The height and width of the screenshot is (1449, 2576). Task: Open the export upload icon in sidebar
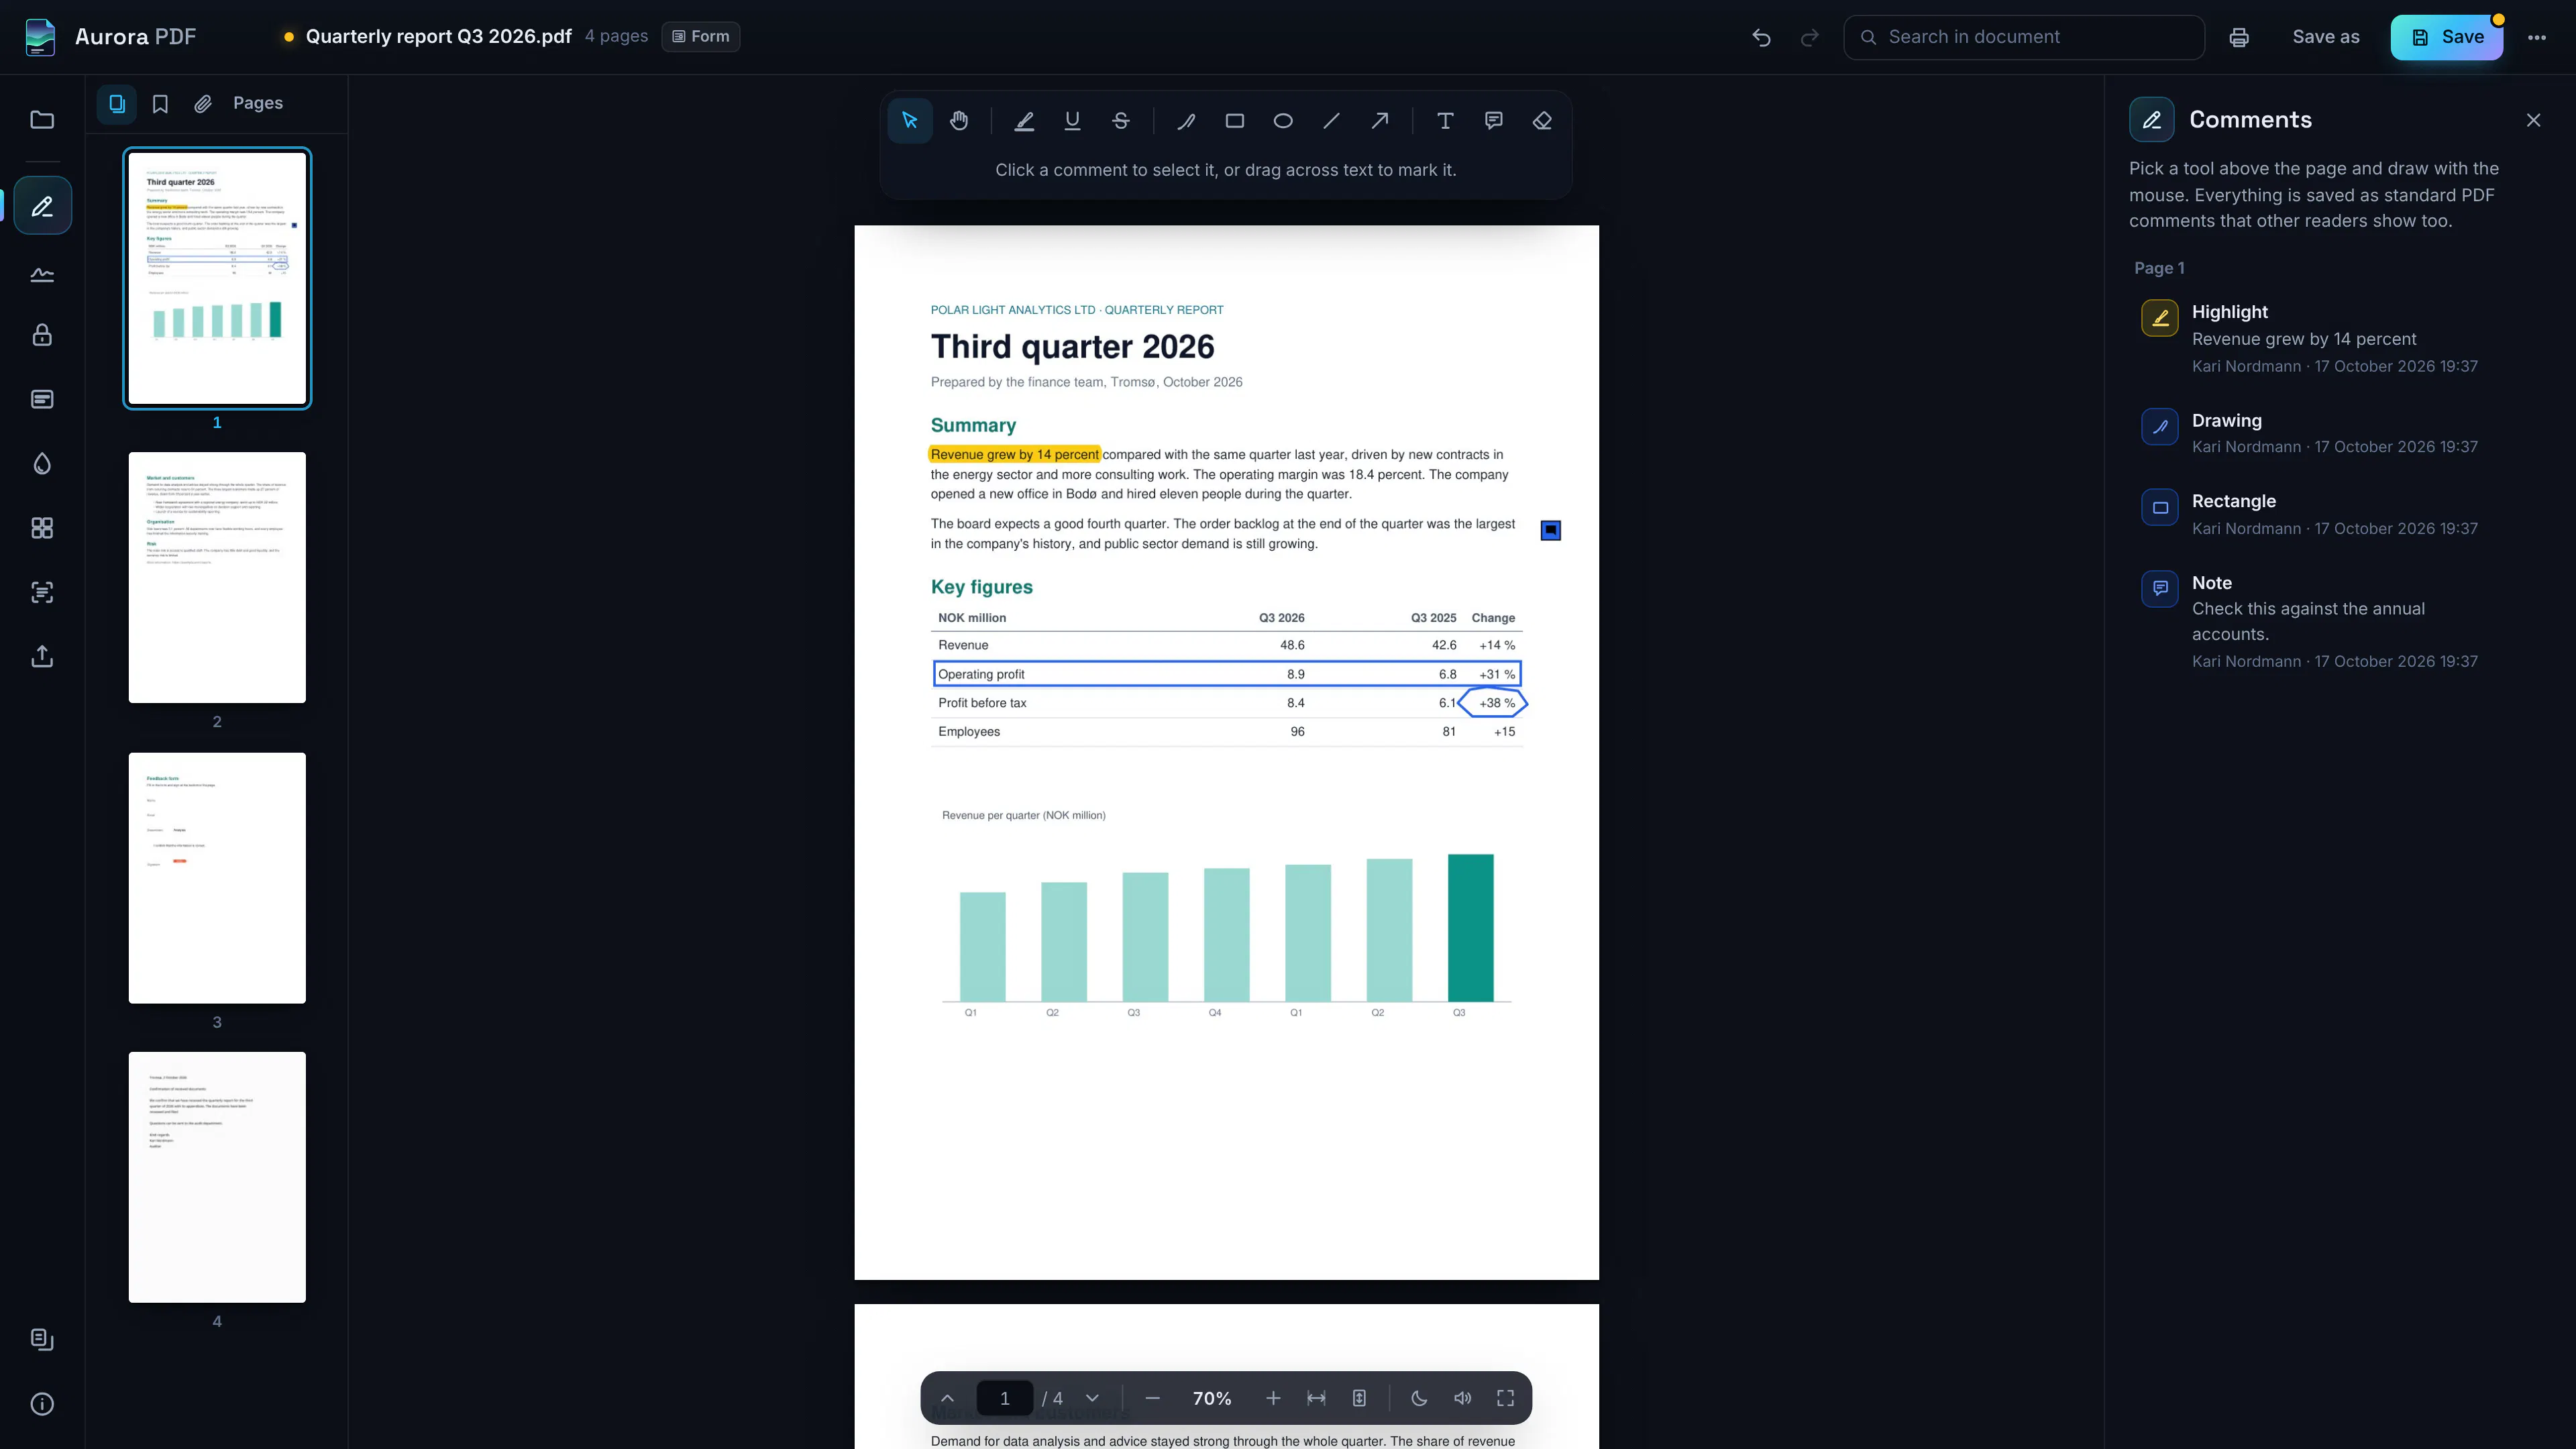42,656
